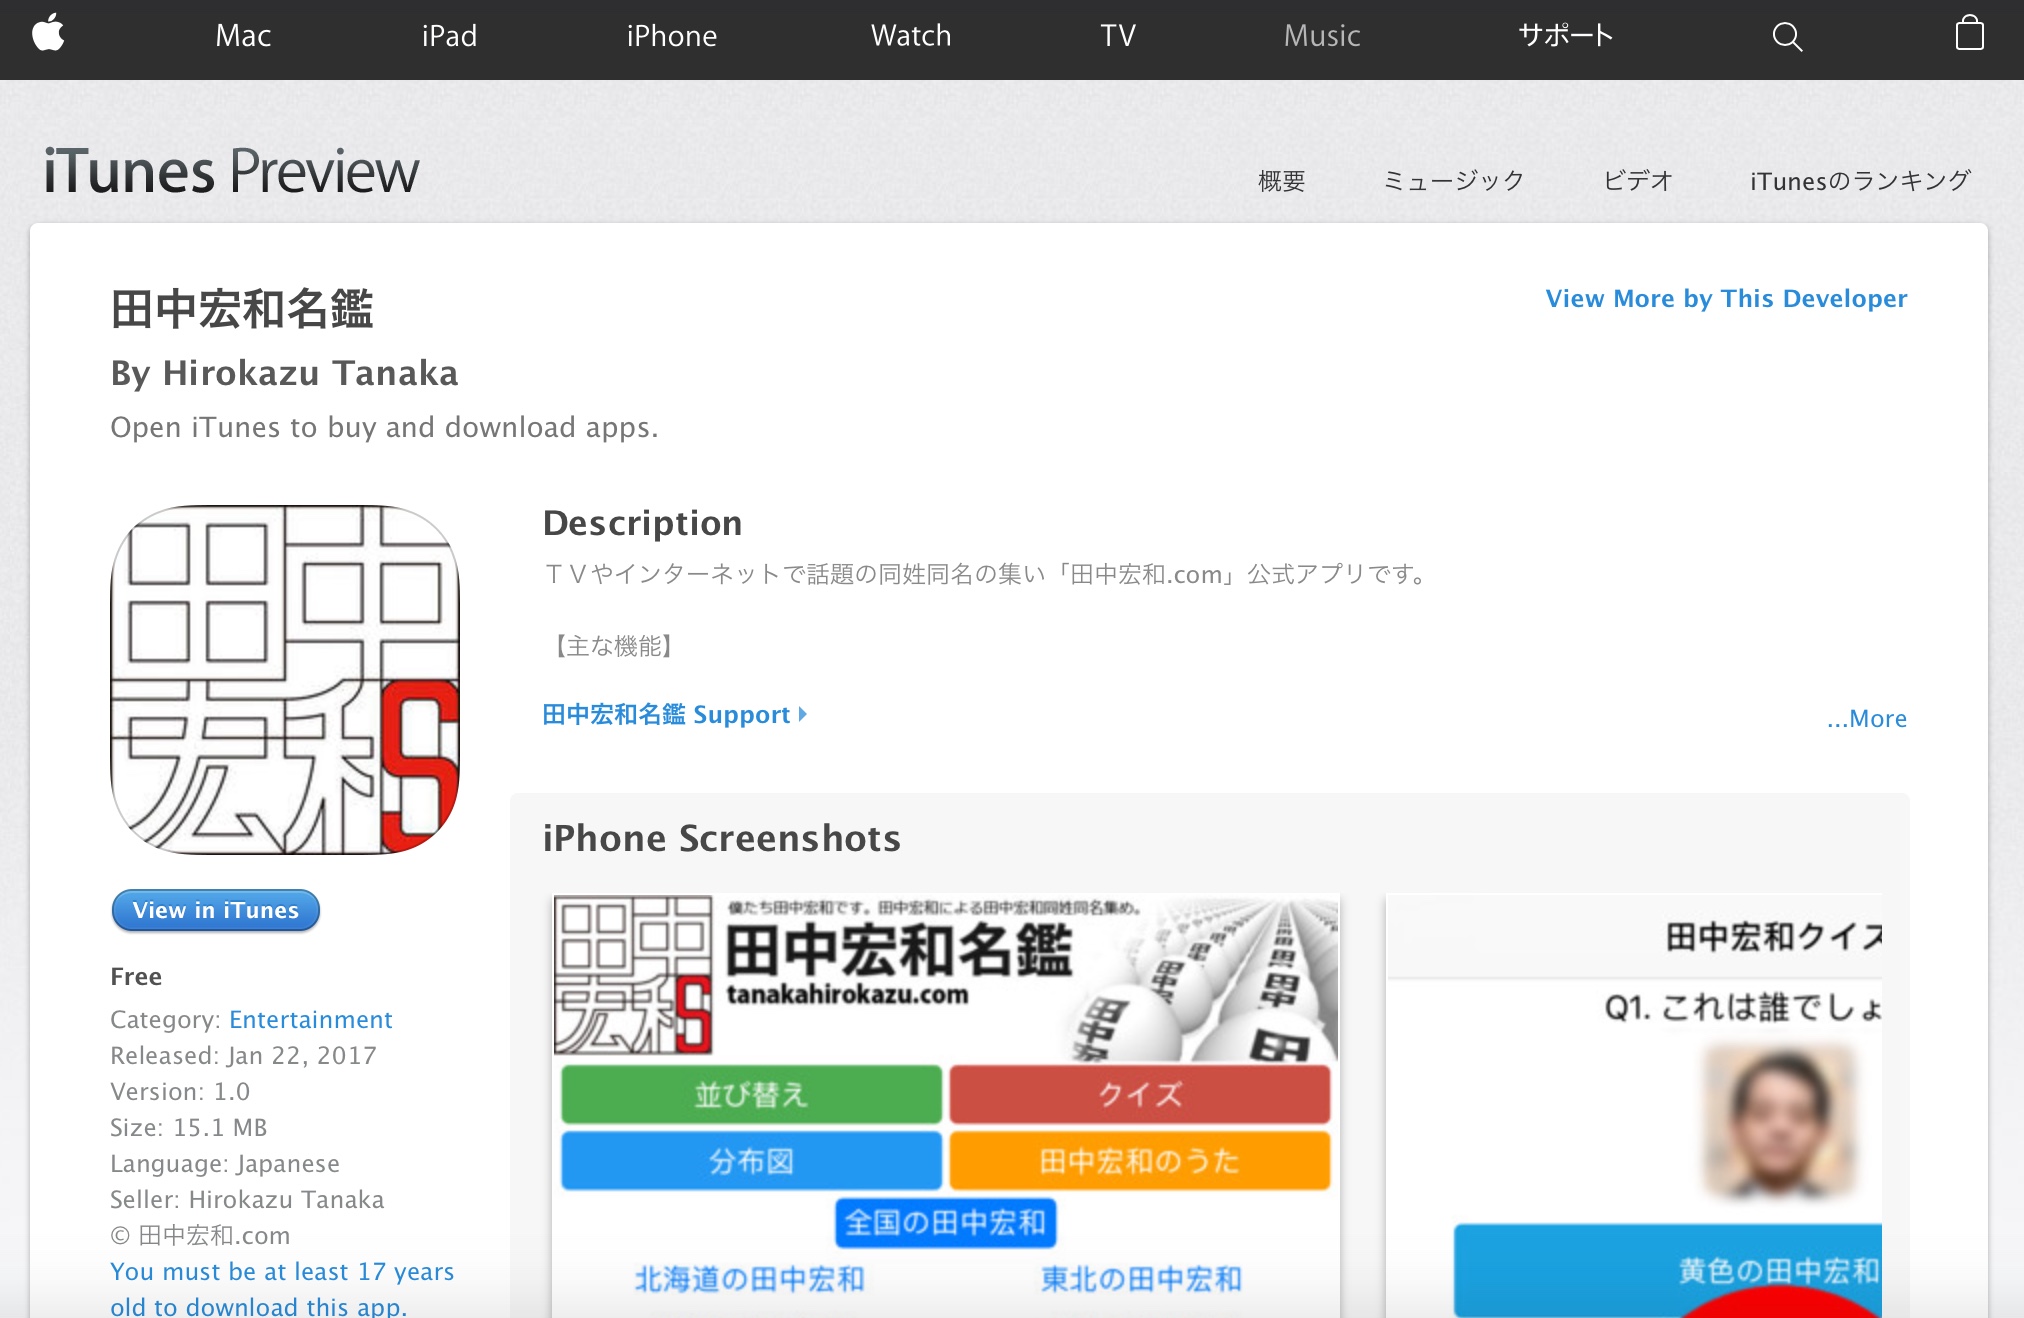Screen dimensions: 2024x1318
Task: Open the TV menu item
Action: (x=1118, y=36)
